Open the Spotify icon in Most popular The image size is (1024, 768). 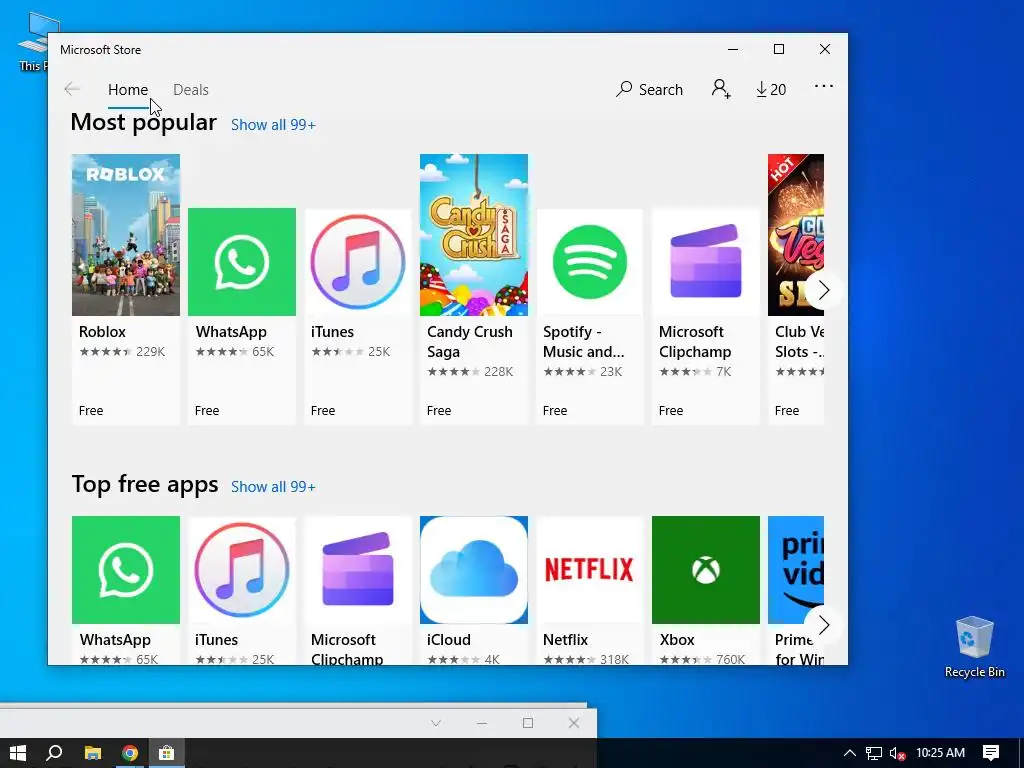(590, 262)
